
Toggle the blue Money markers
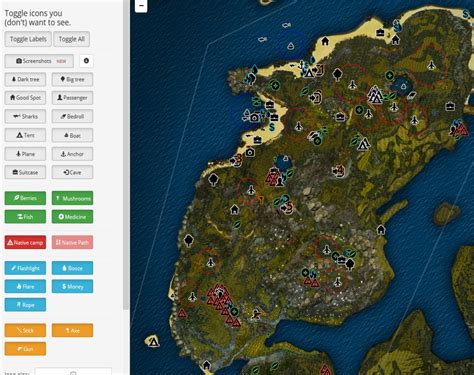click(72, 286)
